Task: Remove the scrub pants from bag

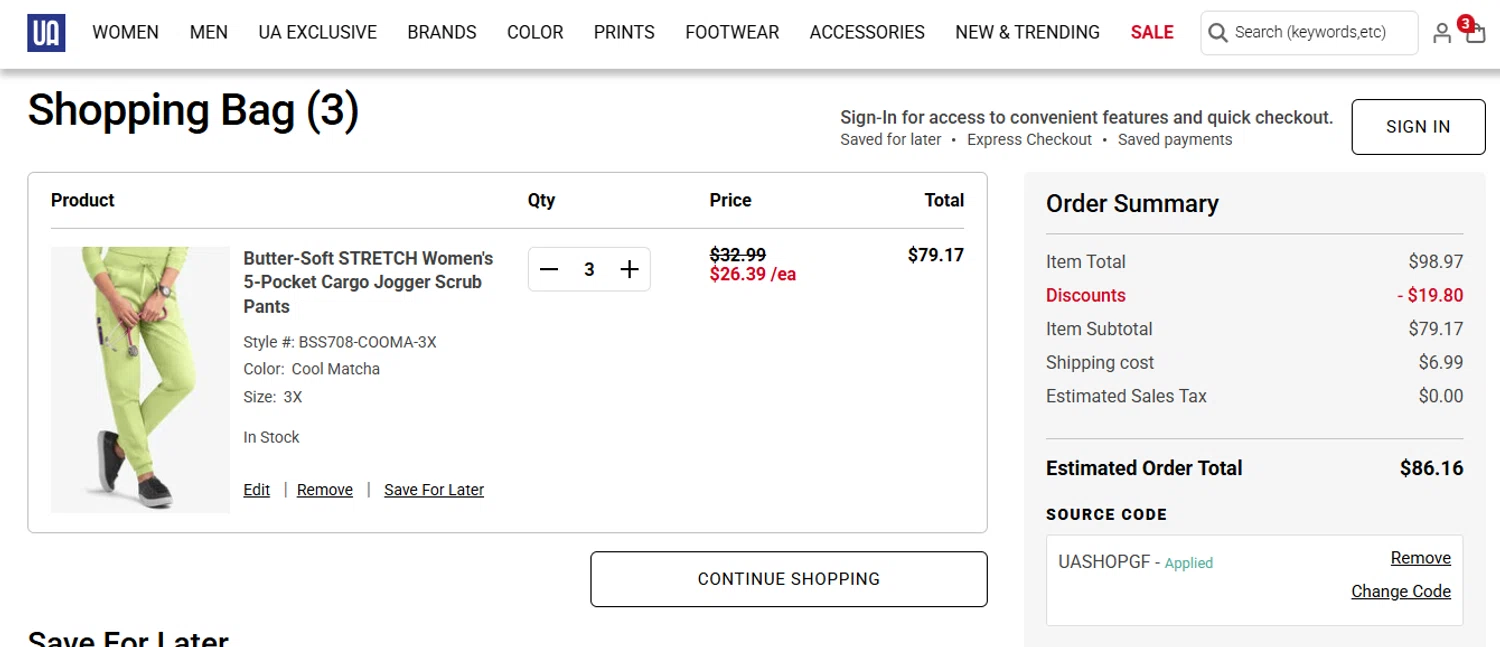Action: (x=325, y=490)
